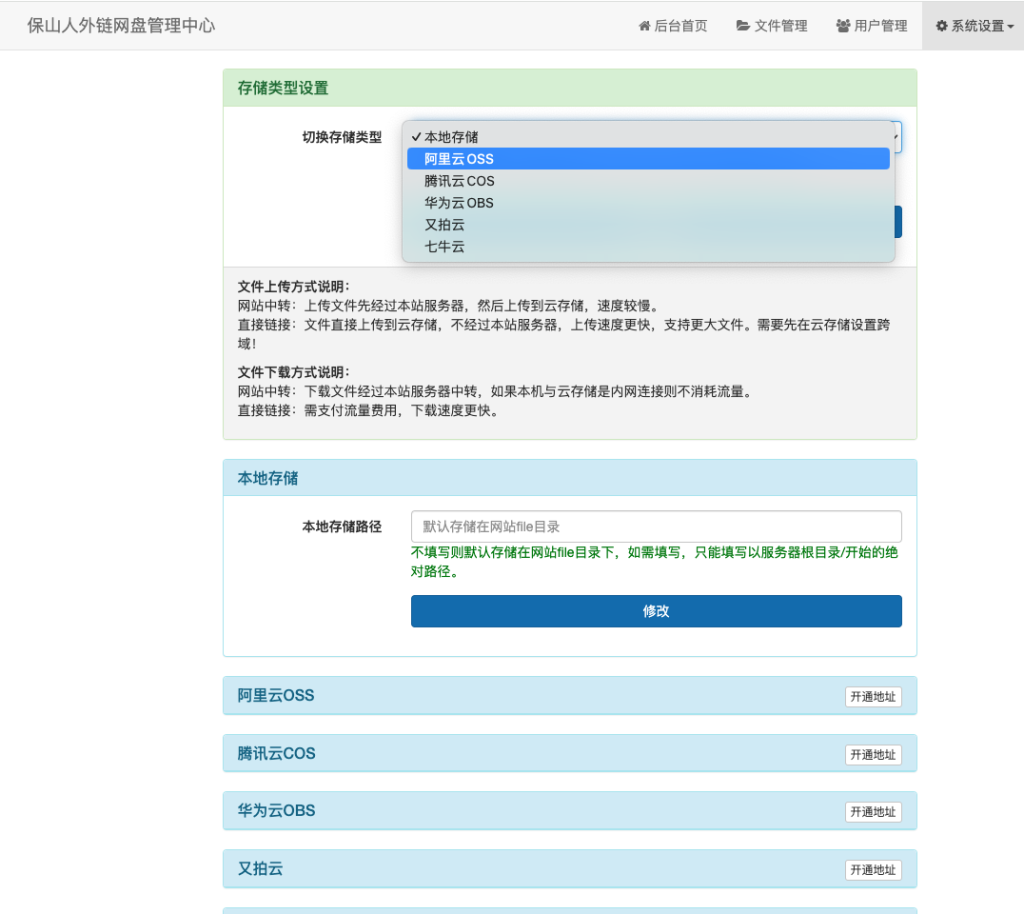The image size is (1024, 914).
Task: Click the users icon beside 用户管理
Action: coord(843,26)
